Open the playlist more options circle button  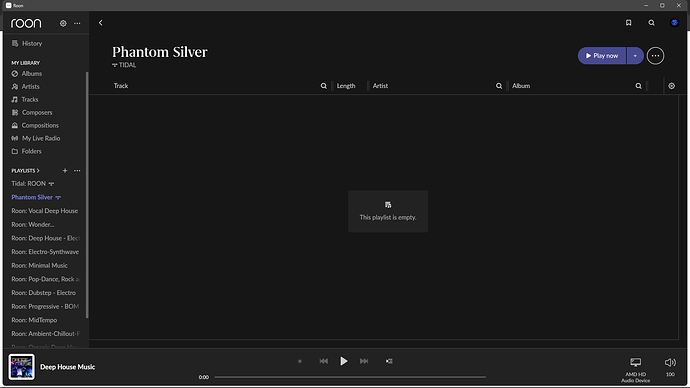click(655, 56)
